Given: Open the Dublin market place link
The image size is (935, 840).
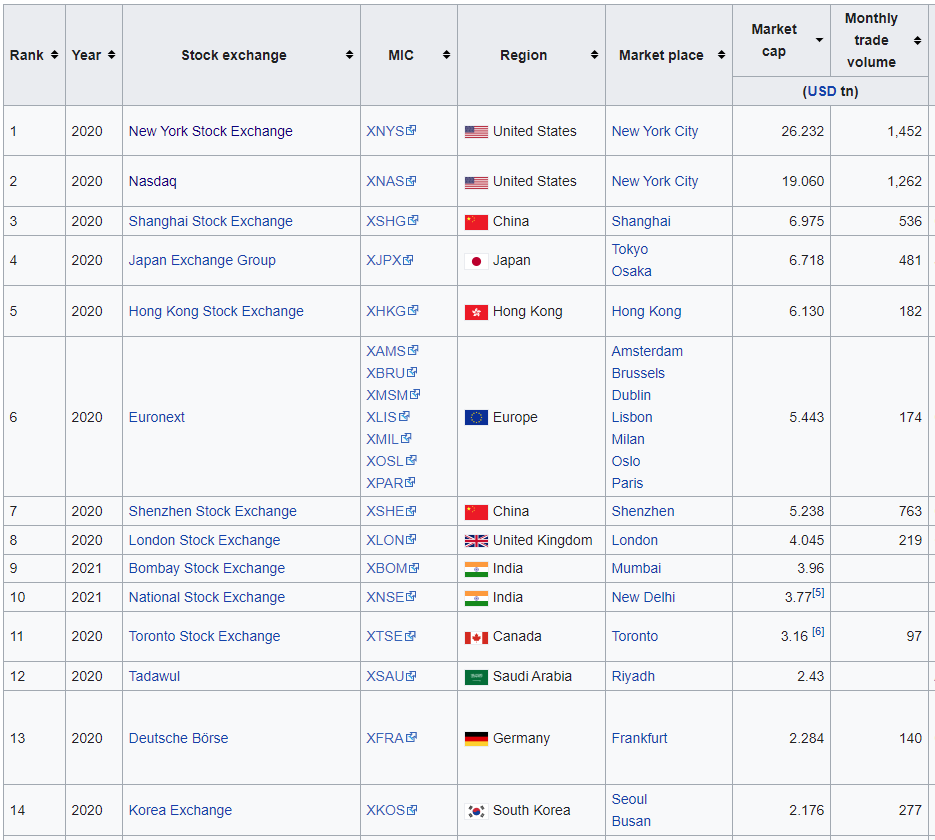Looking at the screenshot, I should pos(631,395).
